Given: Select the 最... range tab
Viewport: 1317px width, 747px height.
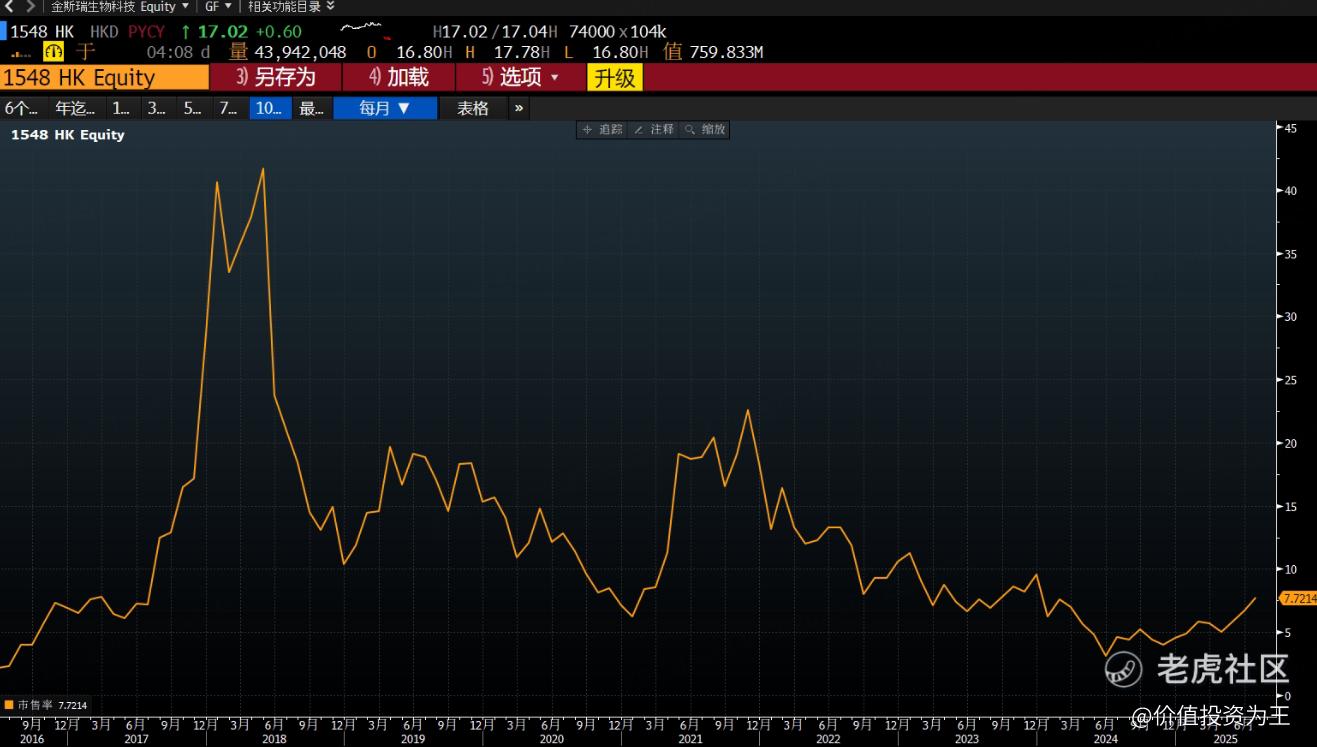Looking at the screenshot, I should pyautogui.click(x=312, y=108).
